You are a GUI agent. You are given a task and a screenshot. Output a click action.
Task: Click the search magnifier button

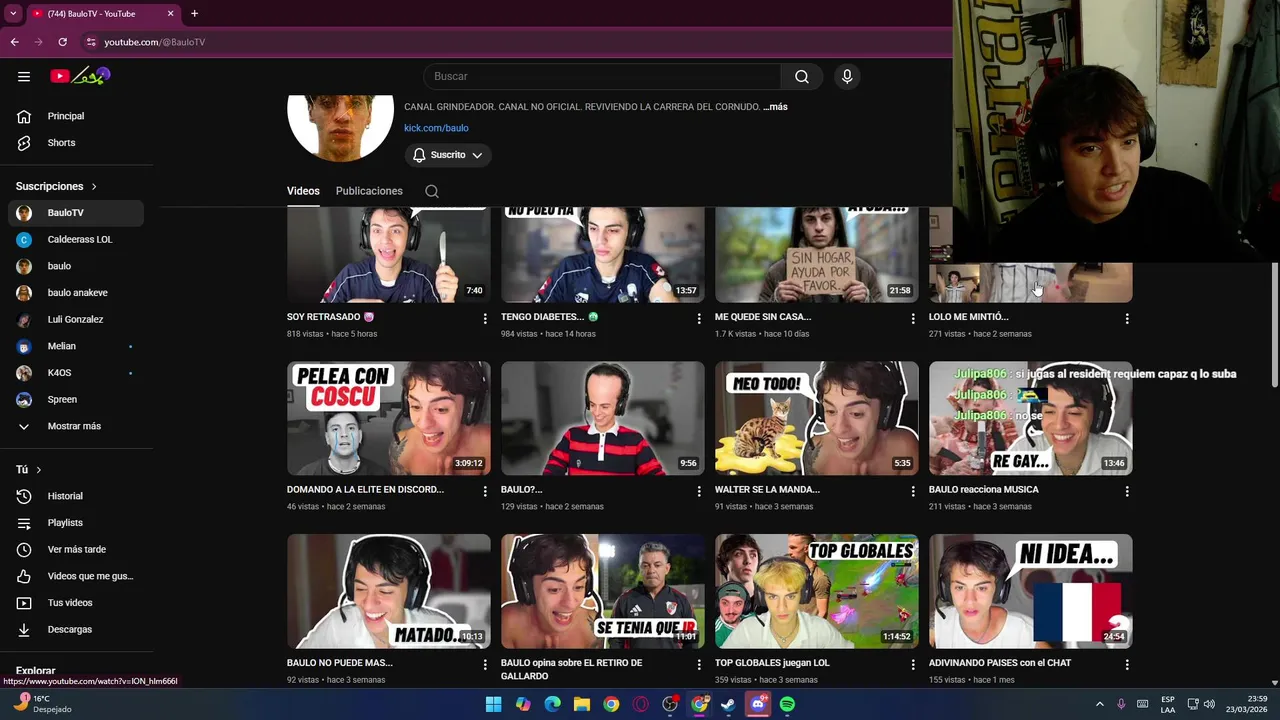click(x=802, y=76)
